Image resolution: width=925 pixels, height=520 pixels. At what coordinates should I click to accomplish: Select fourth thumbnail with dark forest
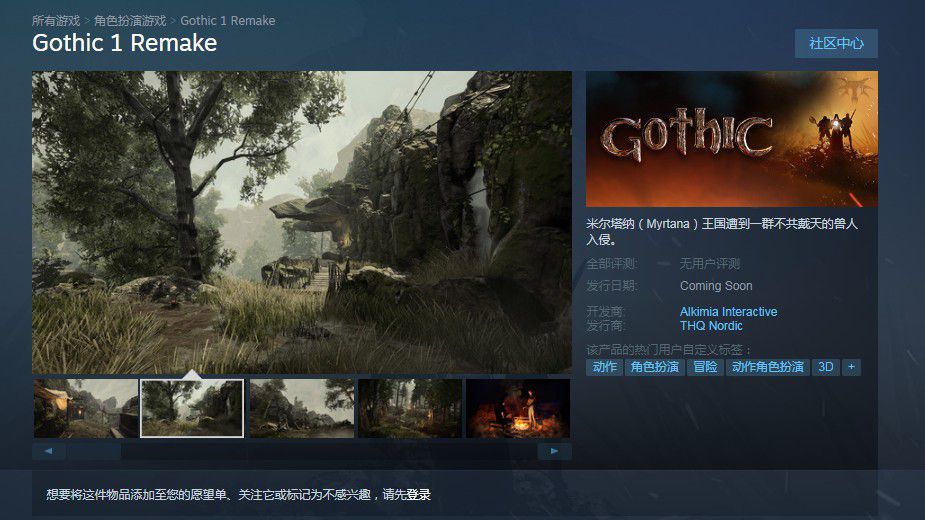(x=410, y=408)
